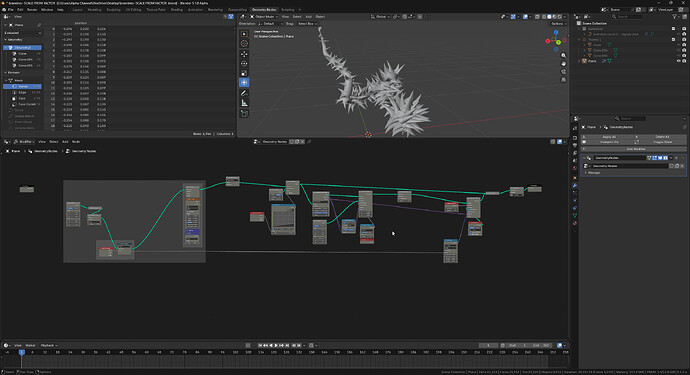
Task: Toggle modifier render display button
Action: [665, 158]
